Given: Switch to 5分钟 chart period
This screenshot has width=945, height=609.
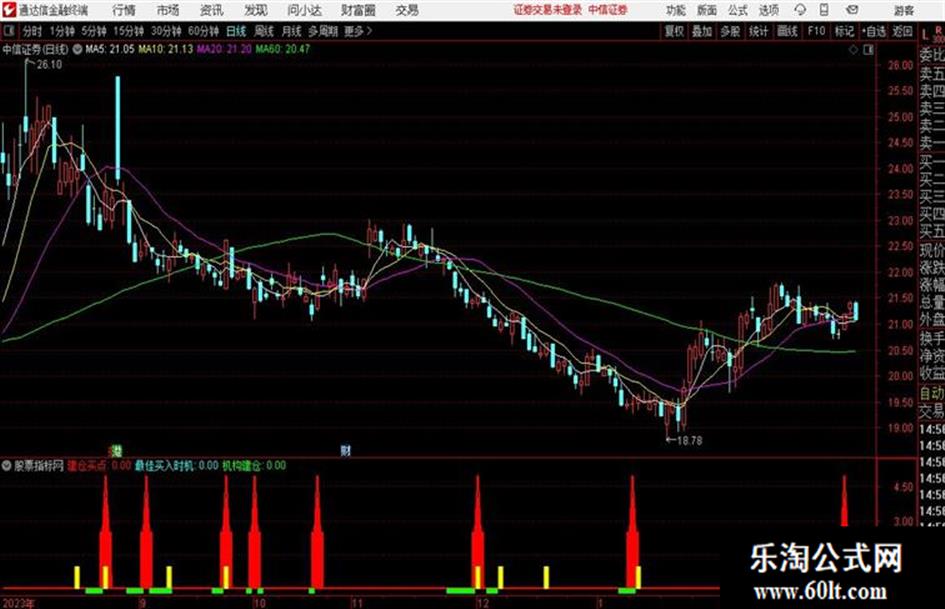Looking at the screenshot, I should [93, 31].
